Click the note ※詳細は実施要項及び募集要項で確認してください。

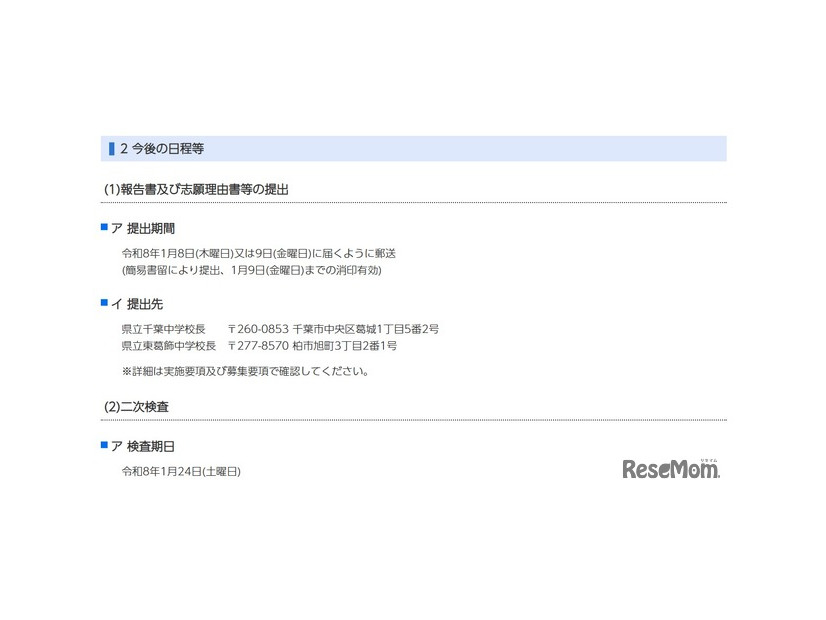[x=246, y=369]
